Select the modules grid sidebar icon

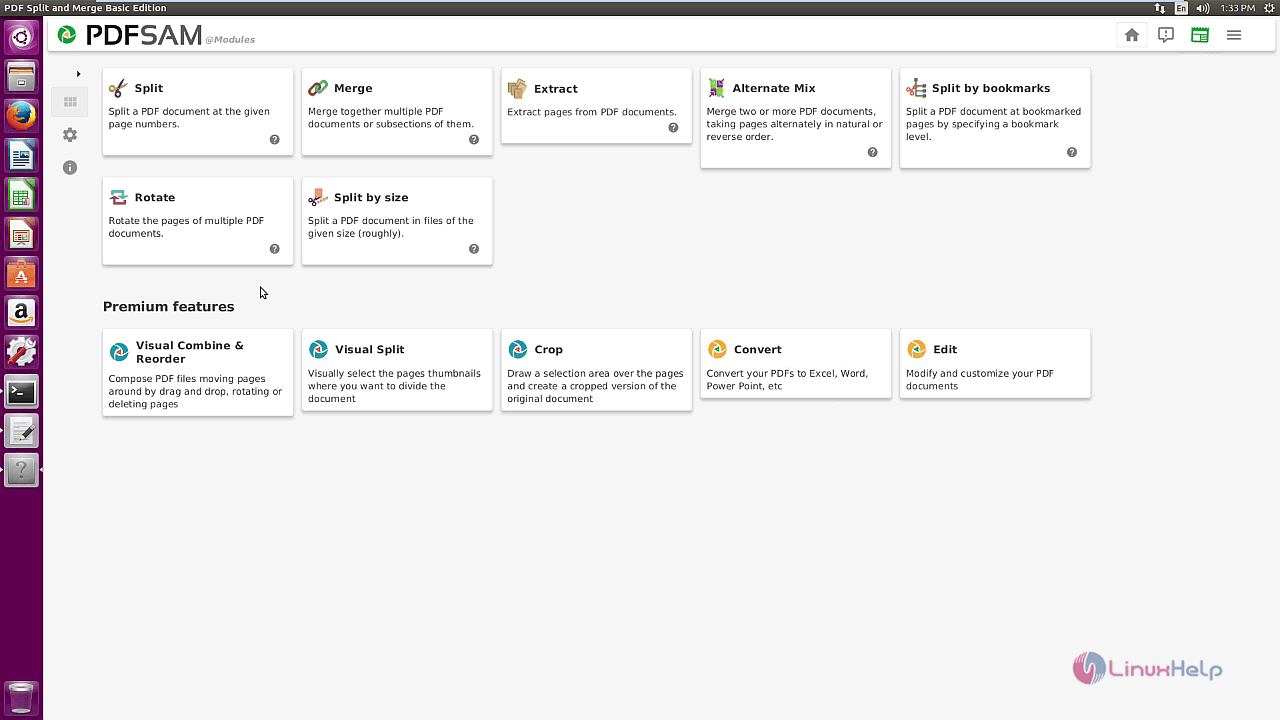(x=70, y=101)
